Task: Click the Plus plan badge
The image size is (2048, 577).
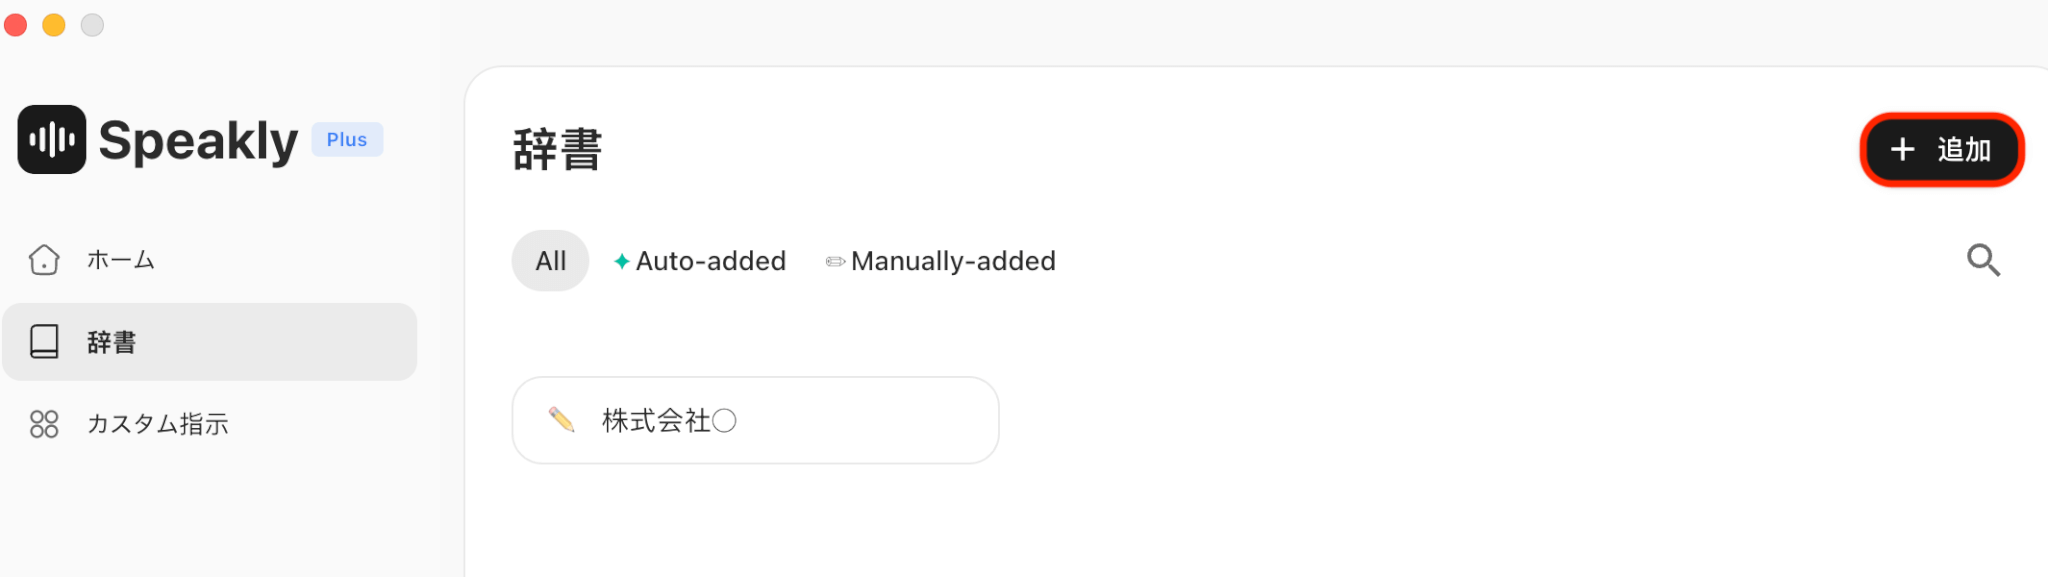Action: 346,140
